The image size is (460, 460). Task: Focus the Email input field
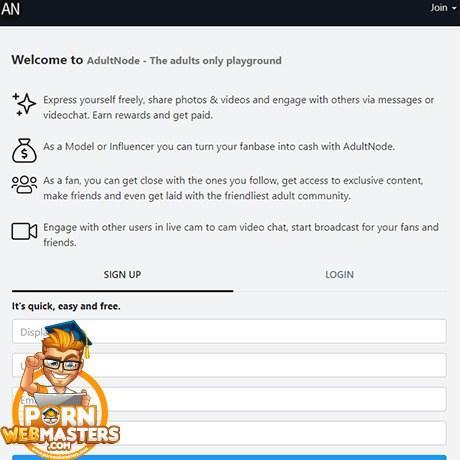229,399
